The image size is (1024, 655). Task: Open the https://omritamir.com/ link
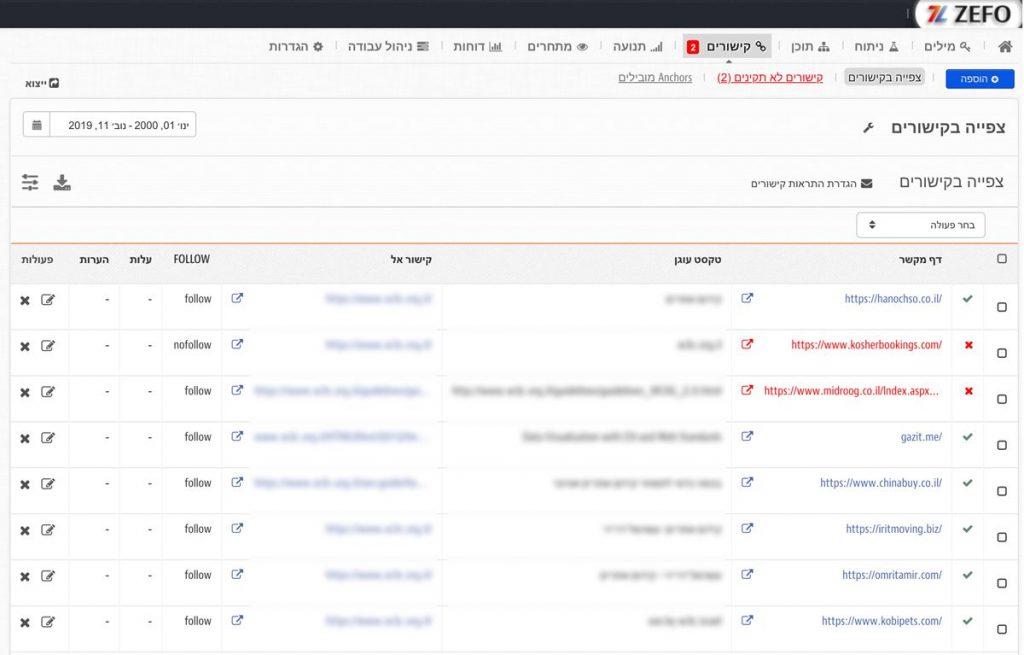[x=891, y=575]
